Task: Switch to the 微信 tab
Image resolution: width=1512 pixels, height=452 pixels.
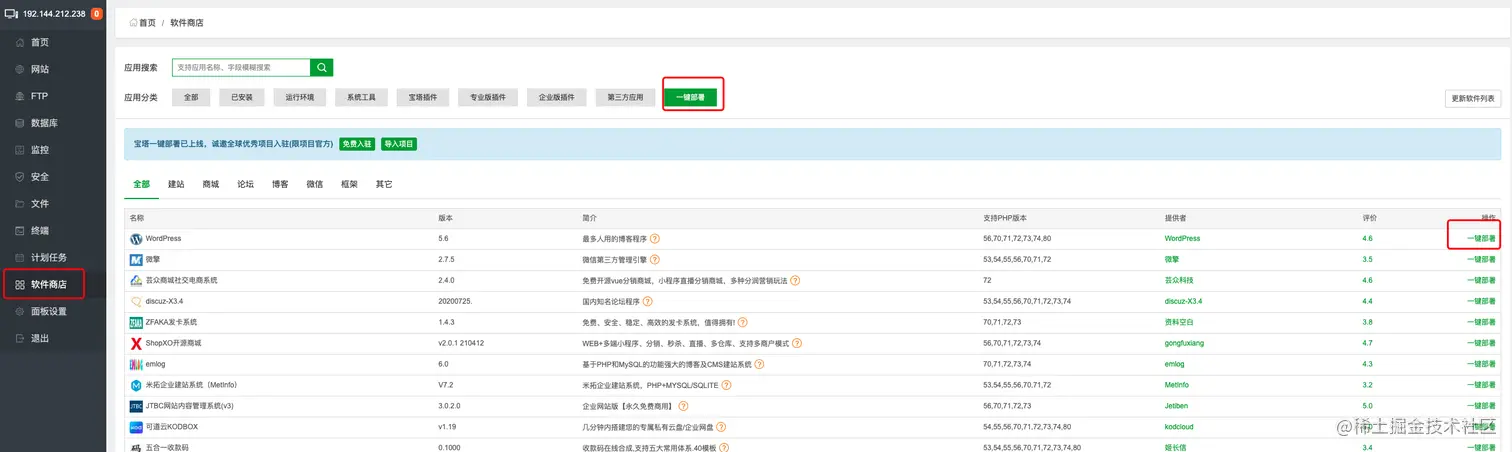Action: (314, 184)
